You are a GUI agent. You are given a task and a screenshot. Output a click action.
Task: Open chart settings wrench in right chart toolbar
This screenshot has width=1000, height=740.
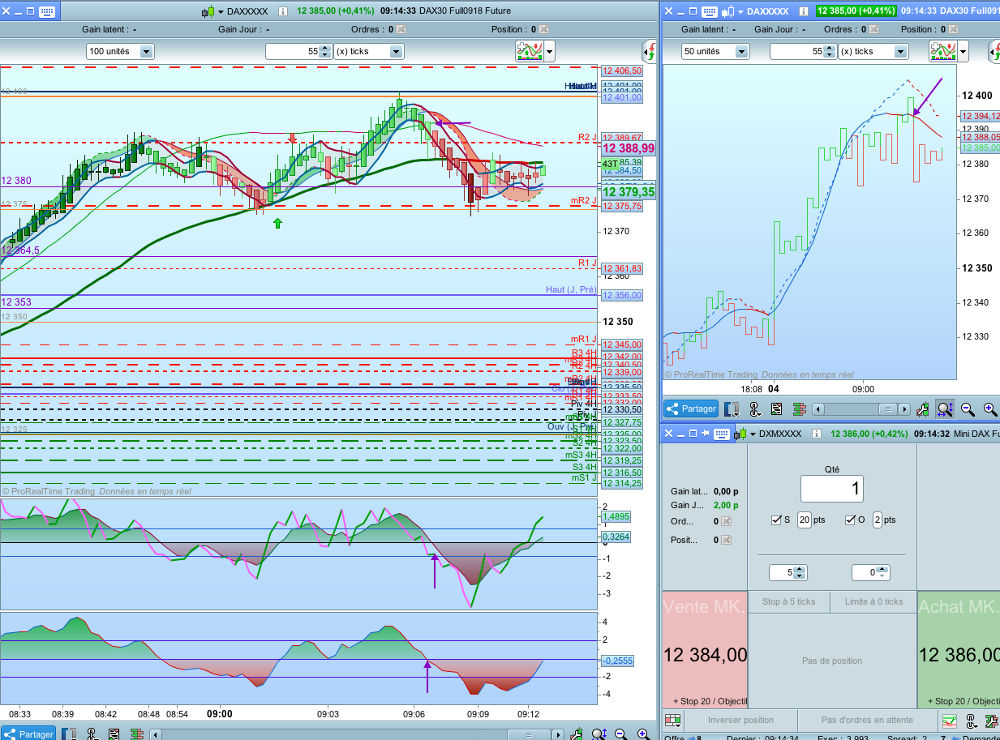(x=922, y=409)
